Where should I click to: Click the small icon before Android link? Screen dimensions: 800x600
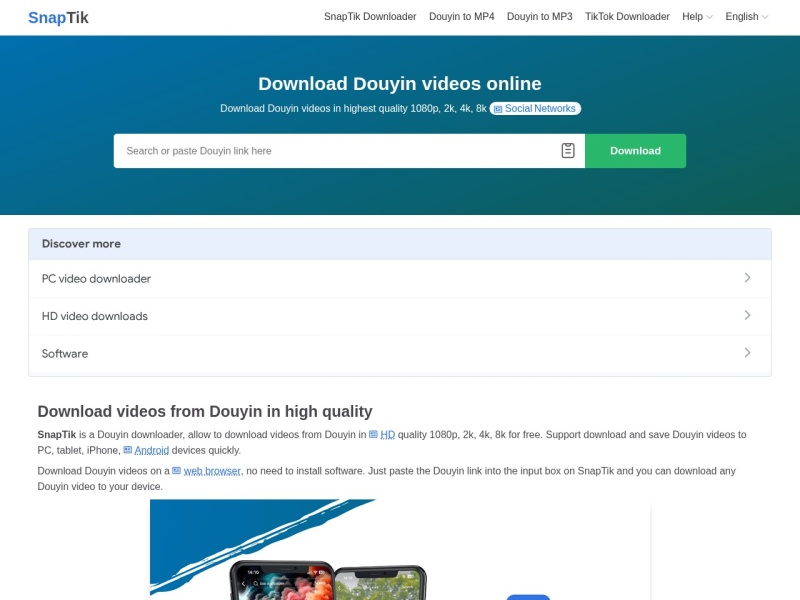pyautogui.click(x=128, y=450)
